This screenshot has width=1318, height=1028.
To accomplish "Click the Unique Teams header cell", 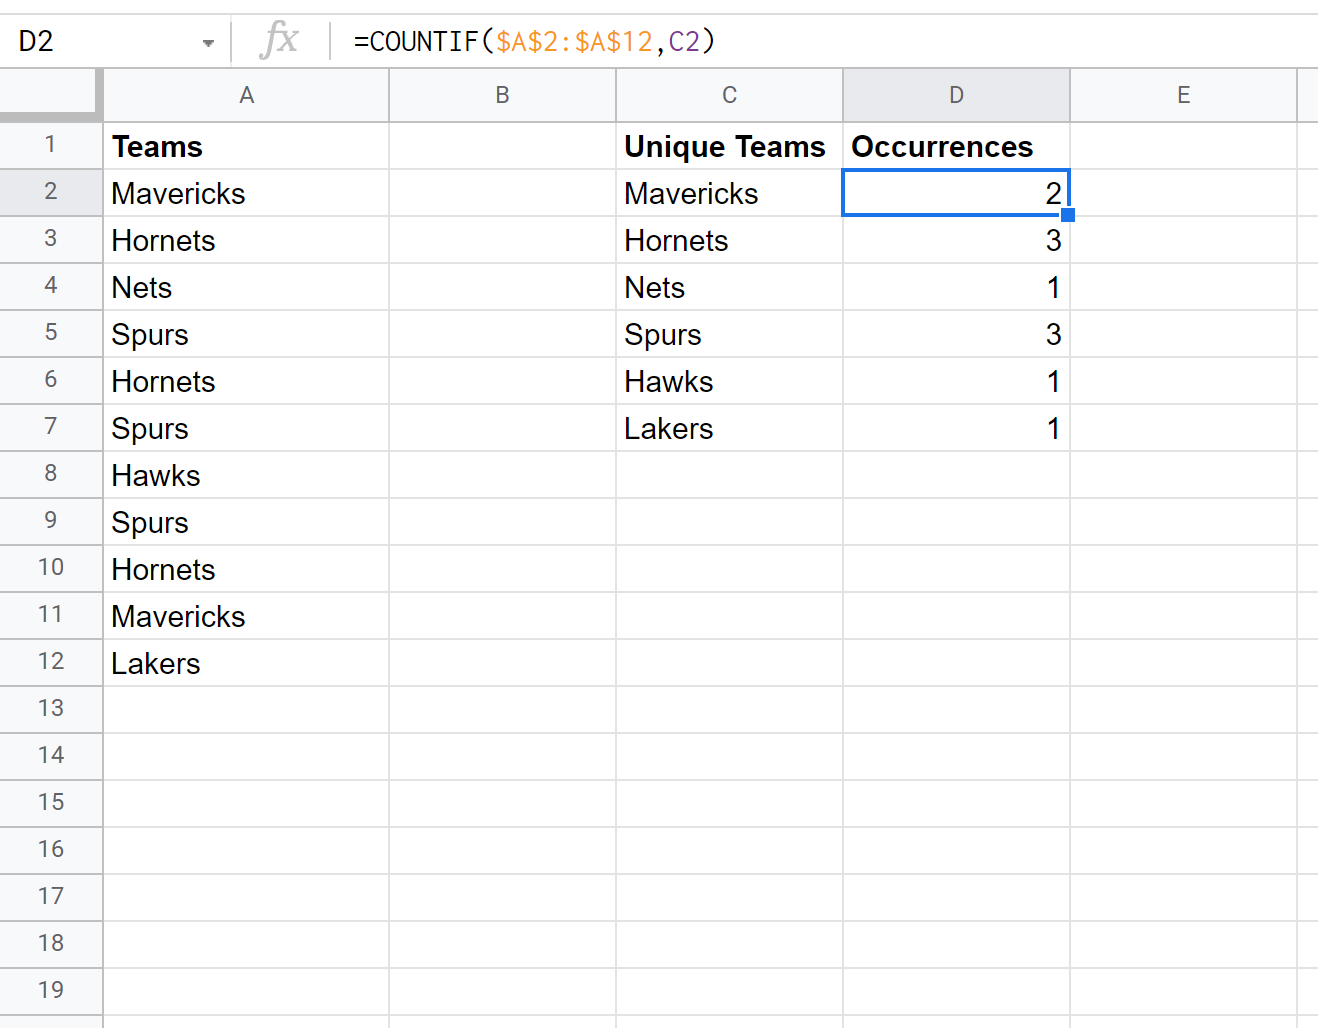I will point(729,146).
